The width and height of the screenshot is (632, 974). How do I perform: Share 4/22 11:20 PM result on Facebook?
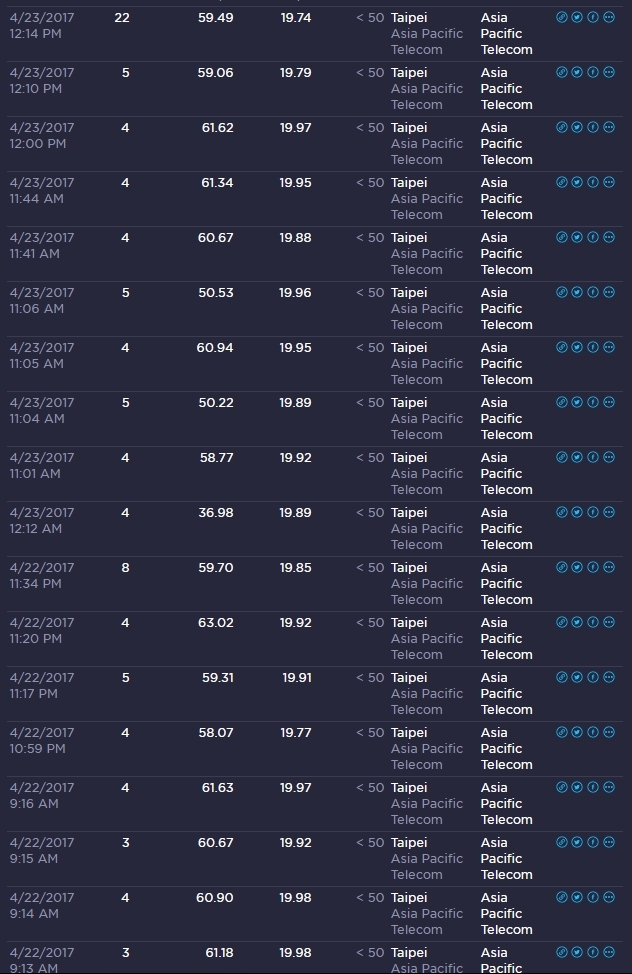(x=593, y=622)
